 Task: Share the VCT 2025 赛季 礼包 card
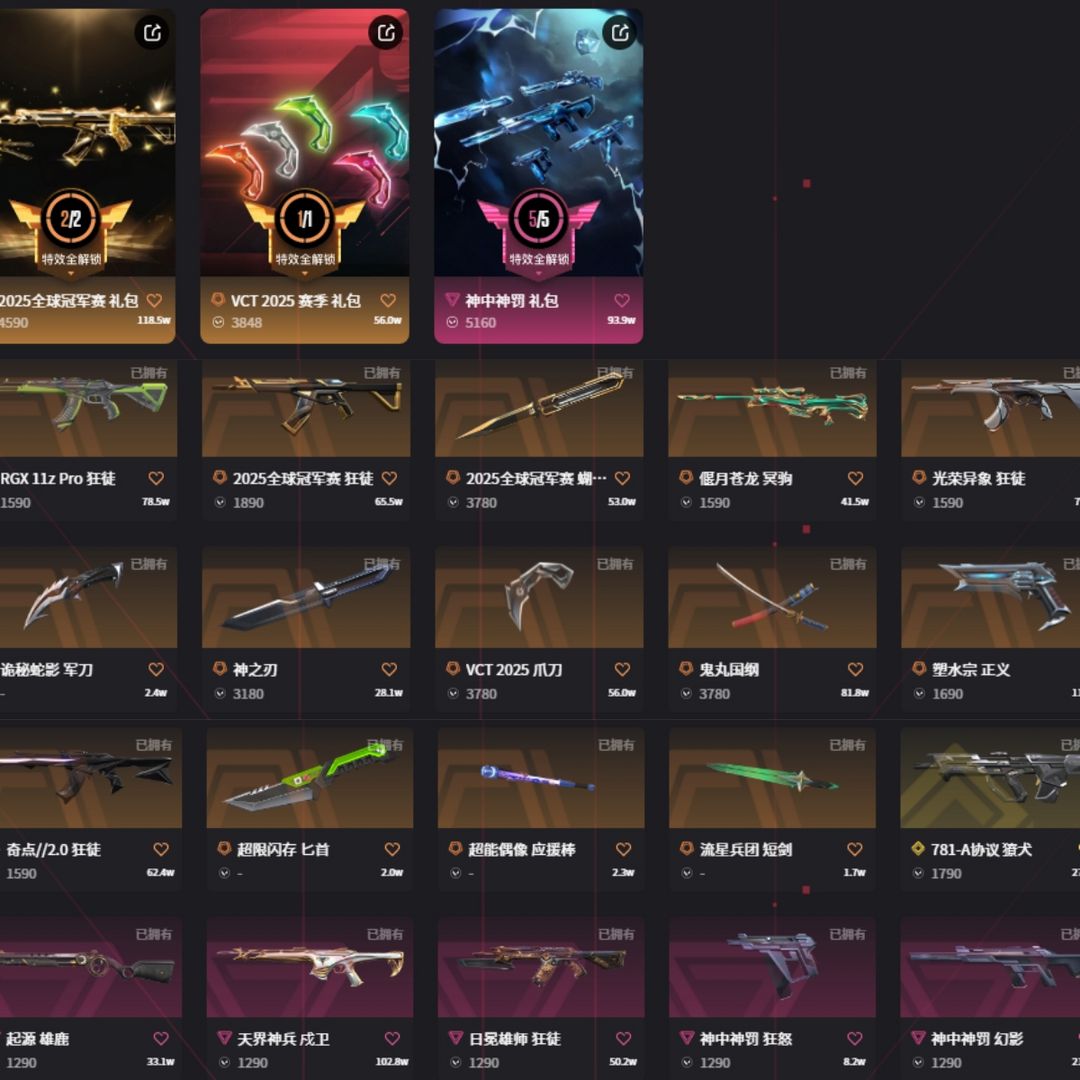(386, 32)
